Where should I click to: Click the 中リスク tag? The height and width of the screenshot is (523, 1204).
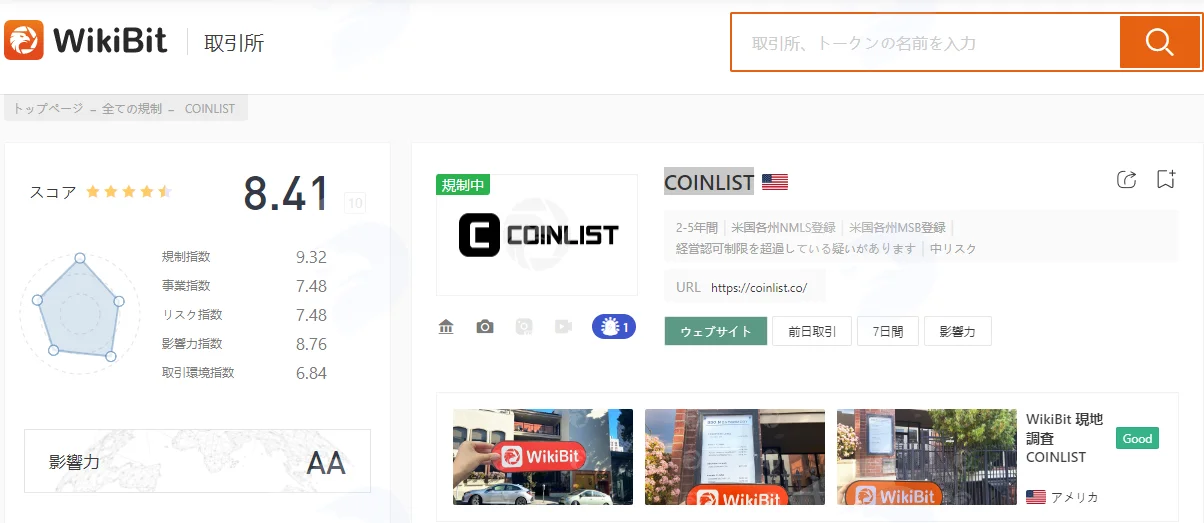pyautogui.click(x=953, y=248)
